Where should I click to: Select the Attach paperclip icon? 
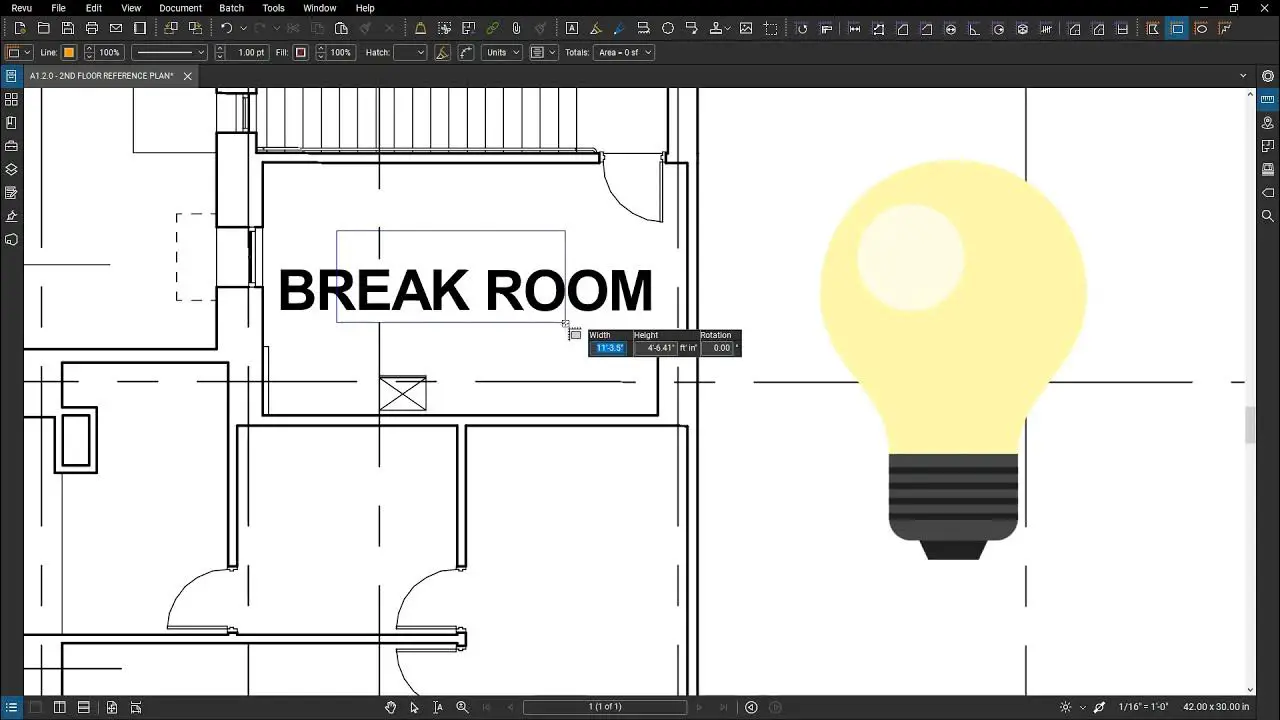(516, 28)
